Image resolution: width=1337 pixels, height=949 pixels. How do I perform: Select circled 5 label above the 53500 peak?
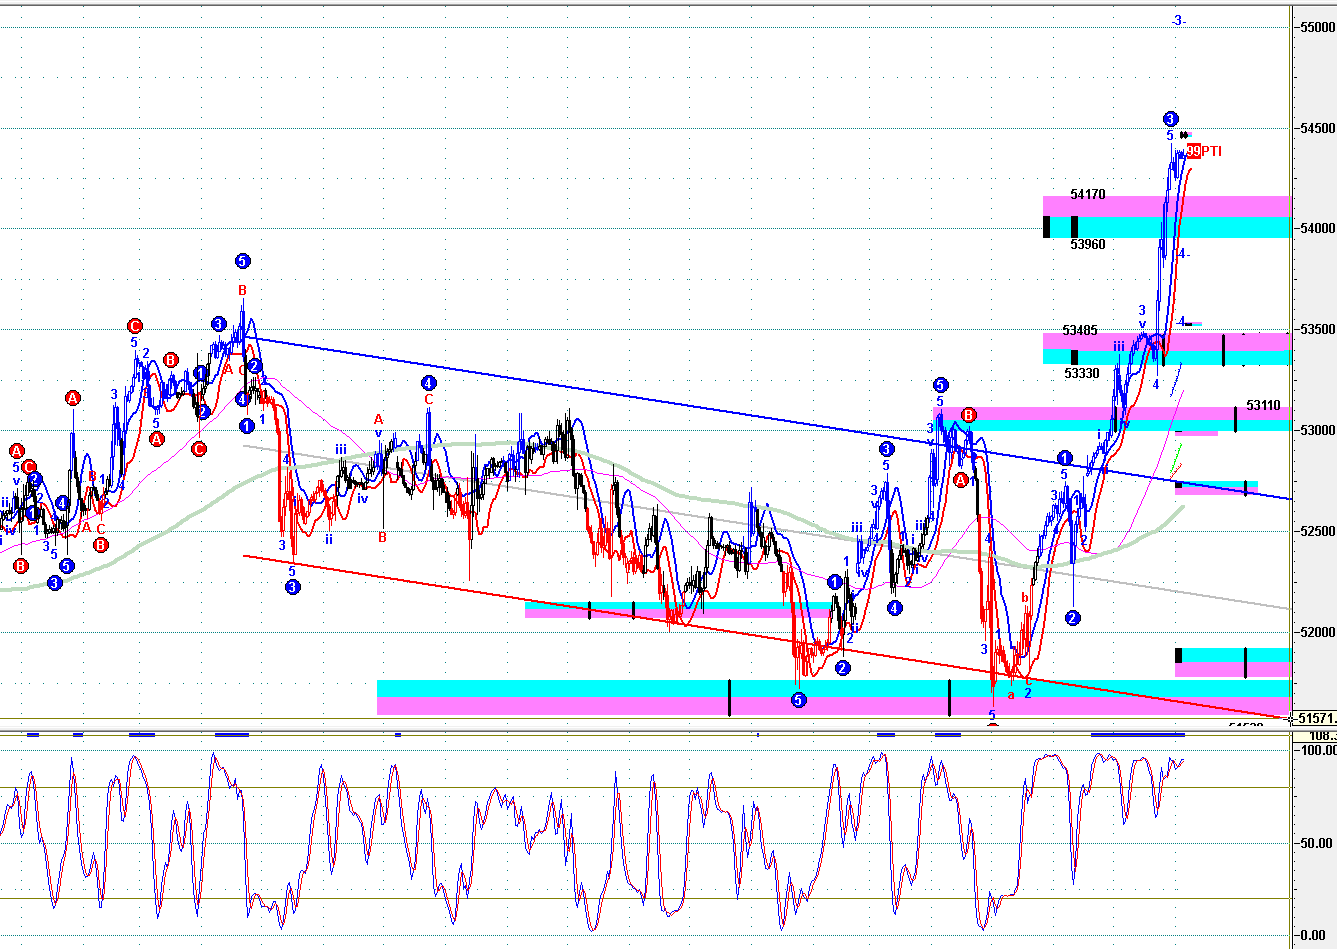[x=242, y=261]
